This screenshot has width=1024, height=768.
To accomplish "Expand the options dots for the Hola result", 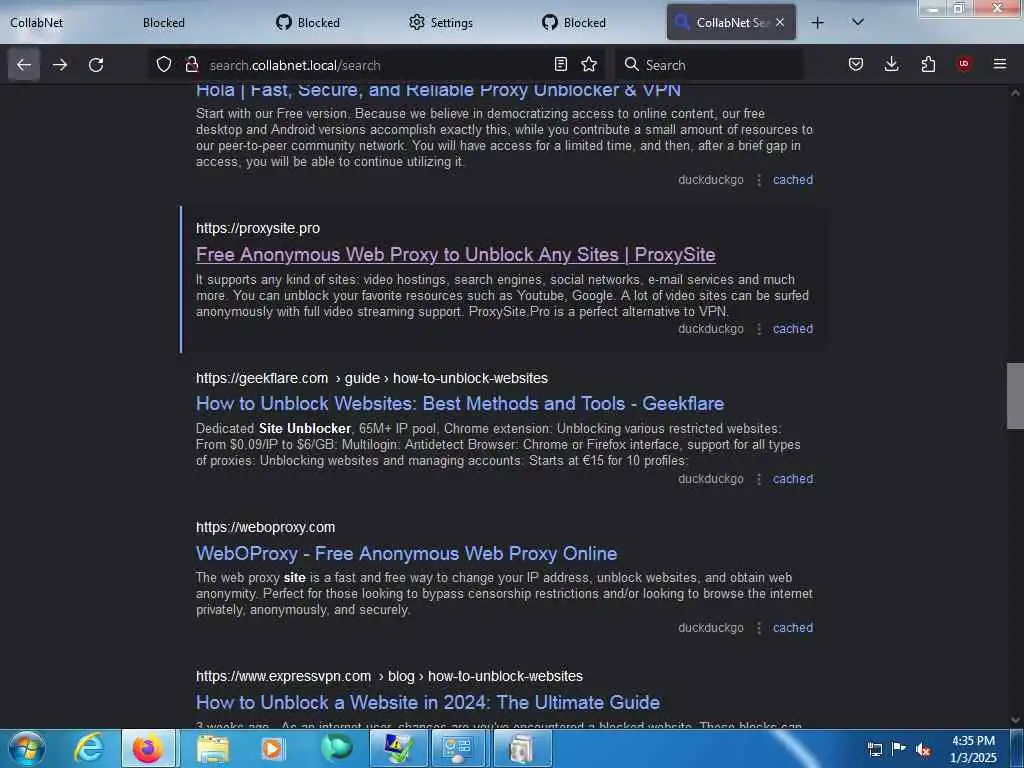I will [759, 180].
